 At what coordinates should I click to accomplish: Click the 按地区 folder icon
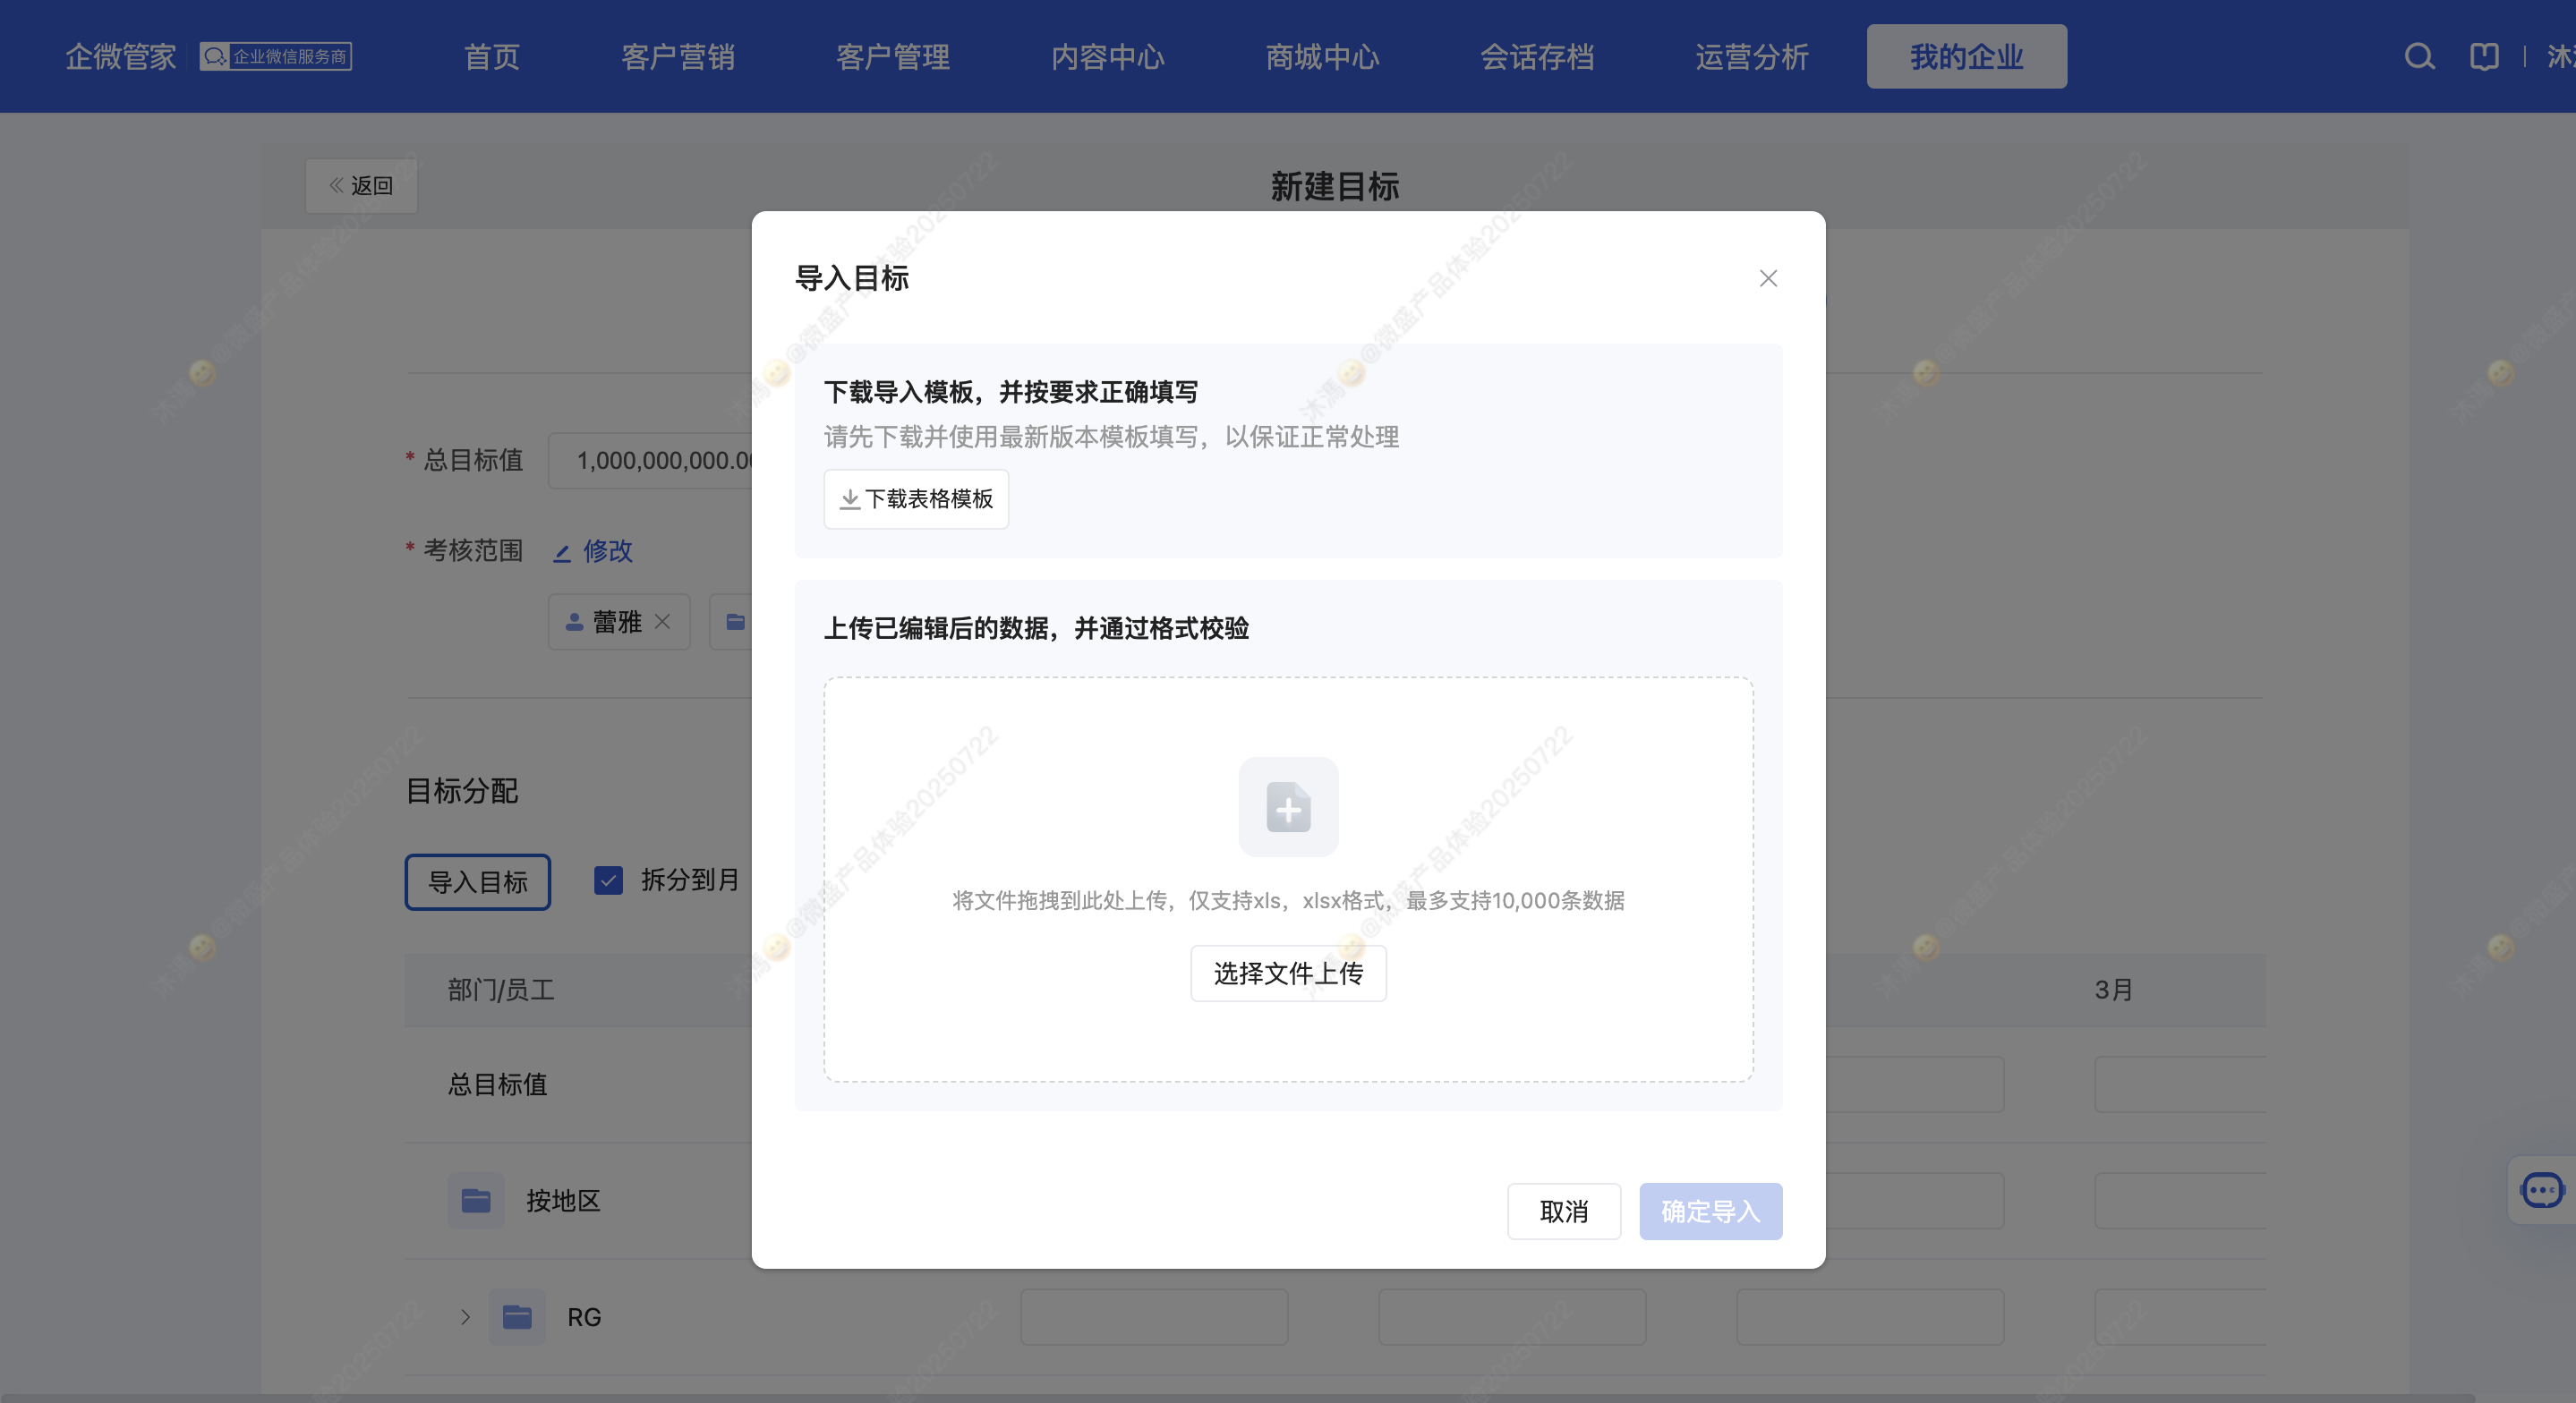tap(476, 1200)
